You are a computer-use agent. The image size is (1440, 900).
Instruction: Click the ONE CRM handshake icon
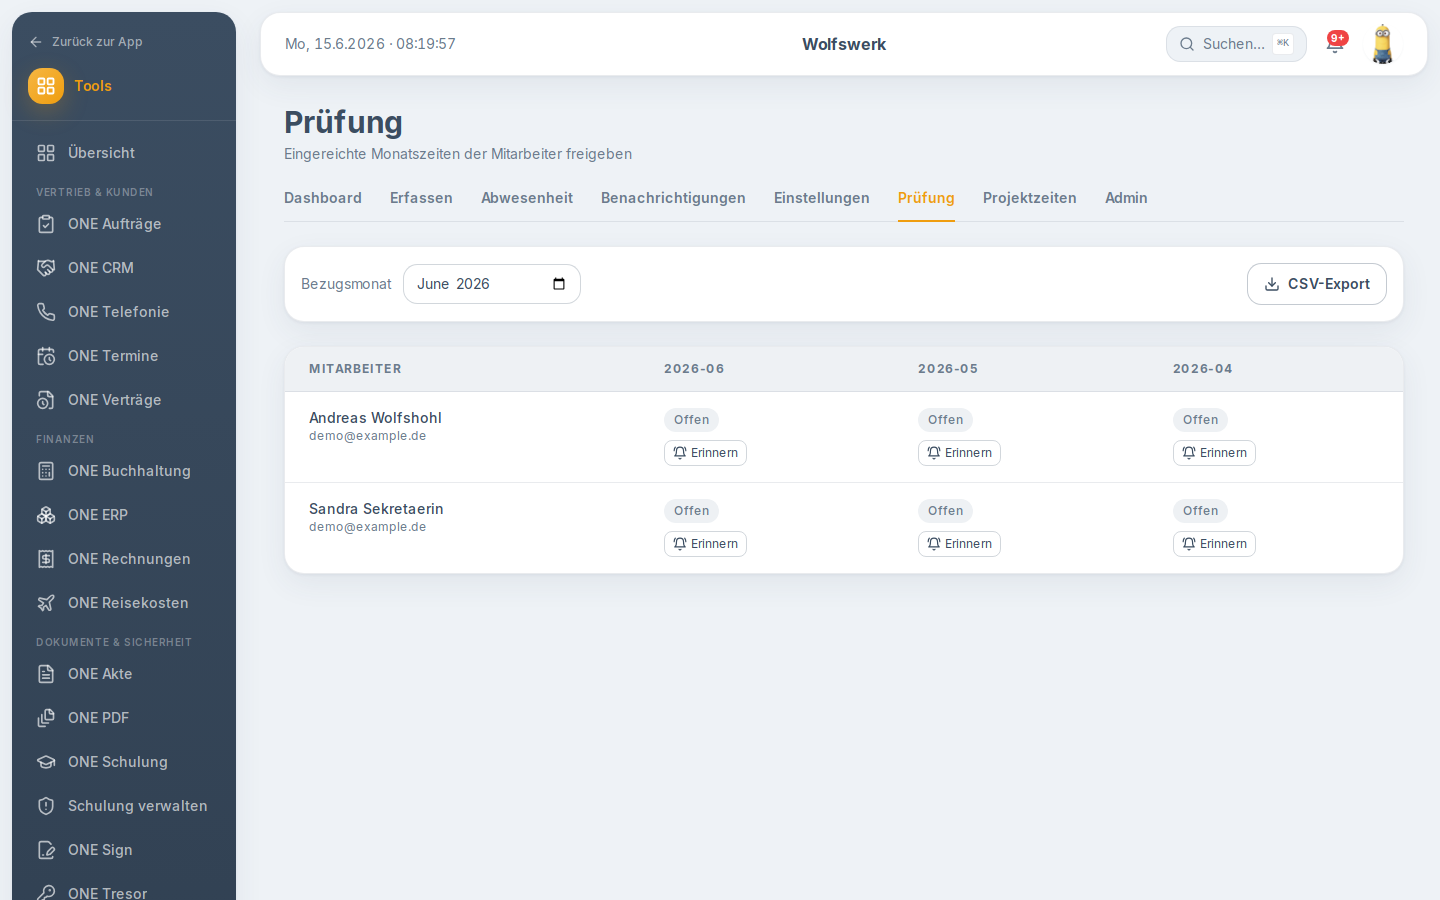tap(46, 268)
